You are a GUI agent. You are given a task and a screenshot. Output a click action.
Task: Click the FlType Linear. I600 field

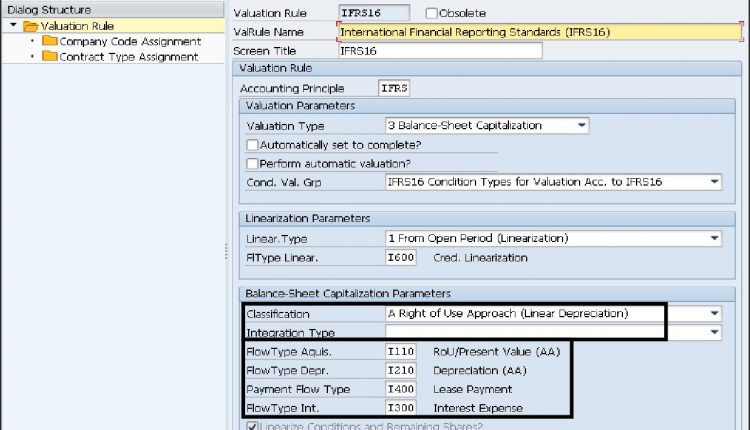401,257
